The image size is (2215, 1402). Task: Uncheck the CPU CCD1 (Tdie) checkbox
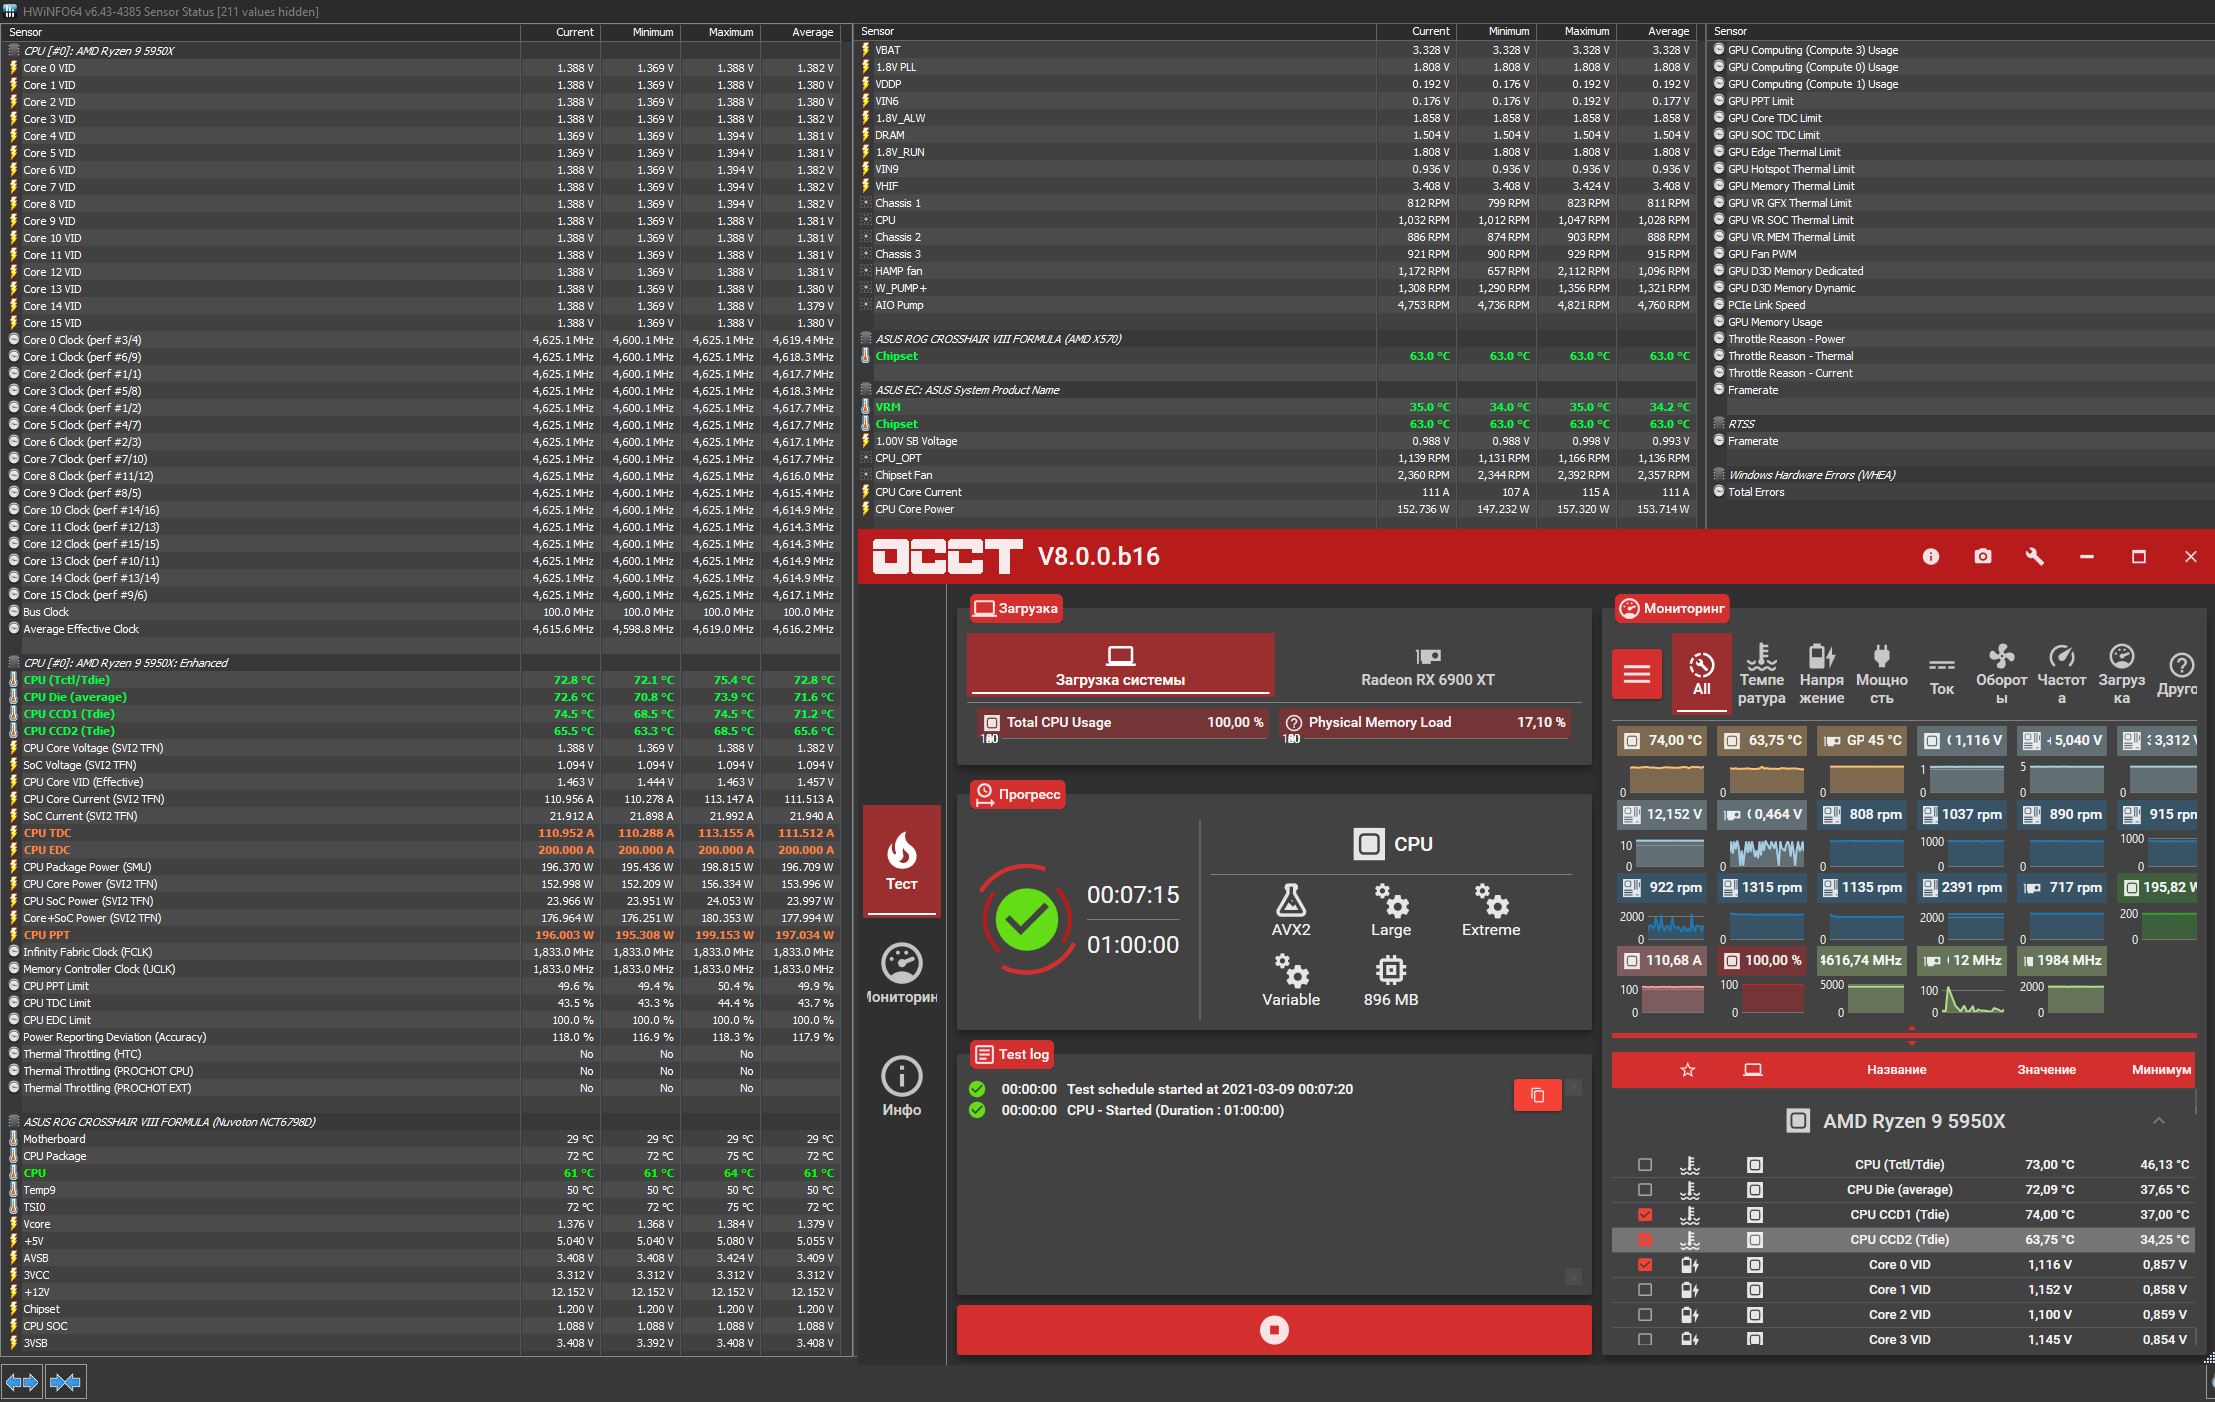(1645, 1215)
